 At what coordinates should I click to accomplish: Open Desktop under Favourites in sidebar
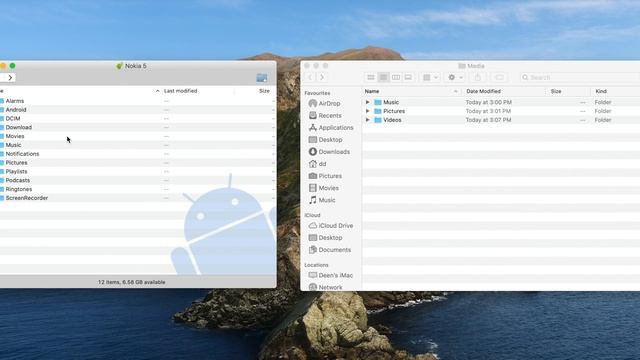tap(325, 140)
